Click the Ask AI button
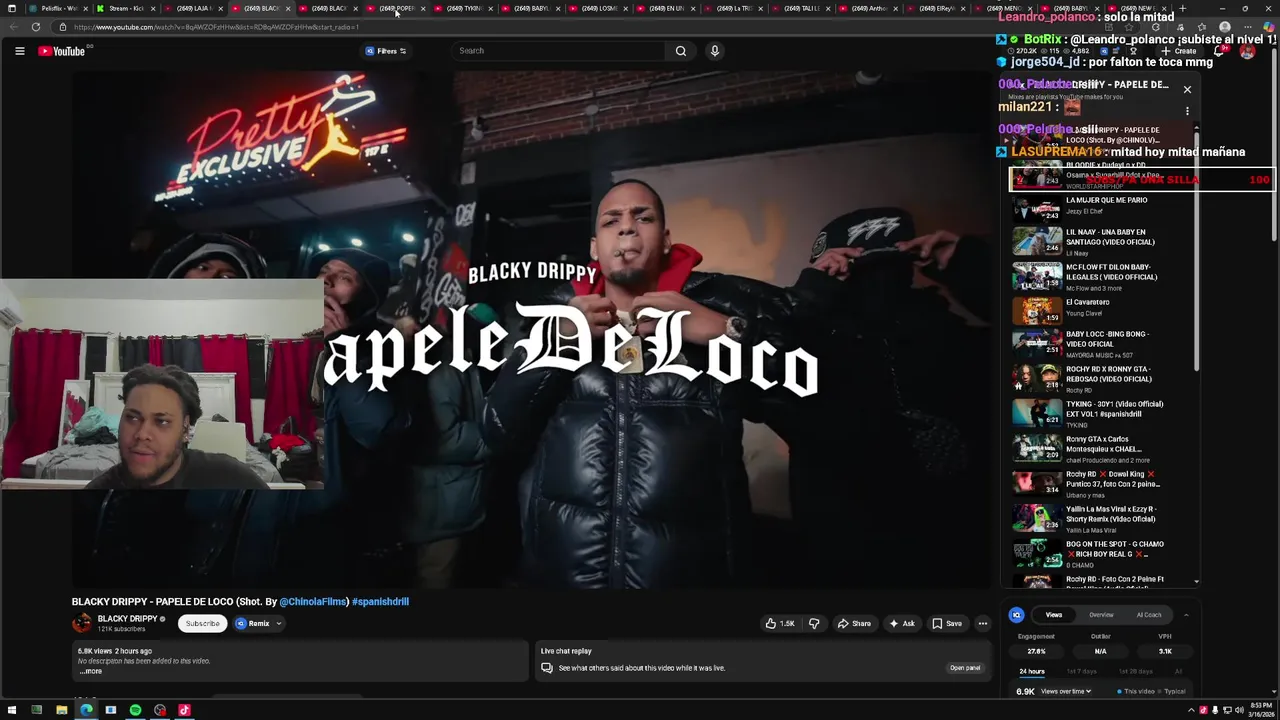 (902, 624)
